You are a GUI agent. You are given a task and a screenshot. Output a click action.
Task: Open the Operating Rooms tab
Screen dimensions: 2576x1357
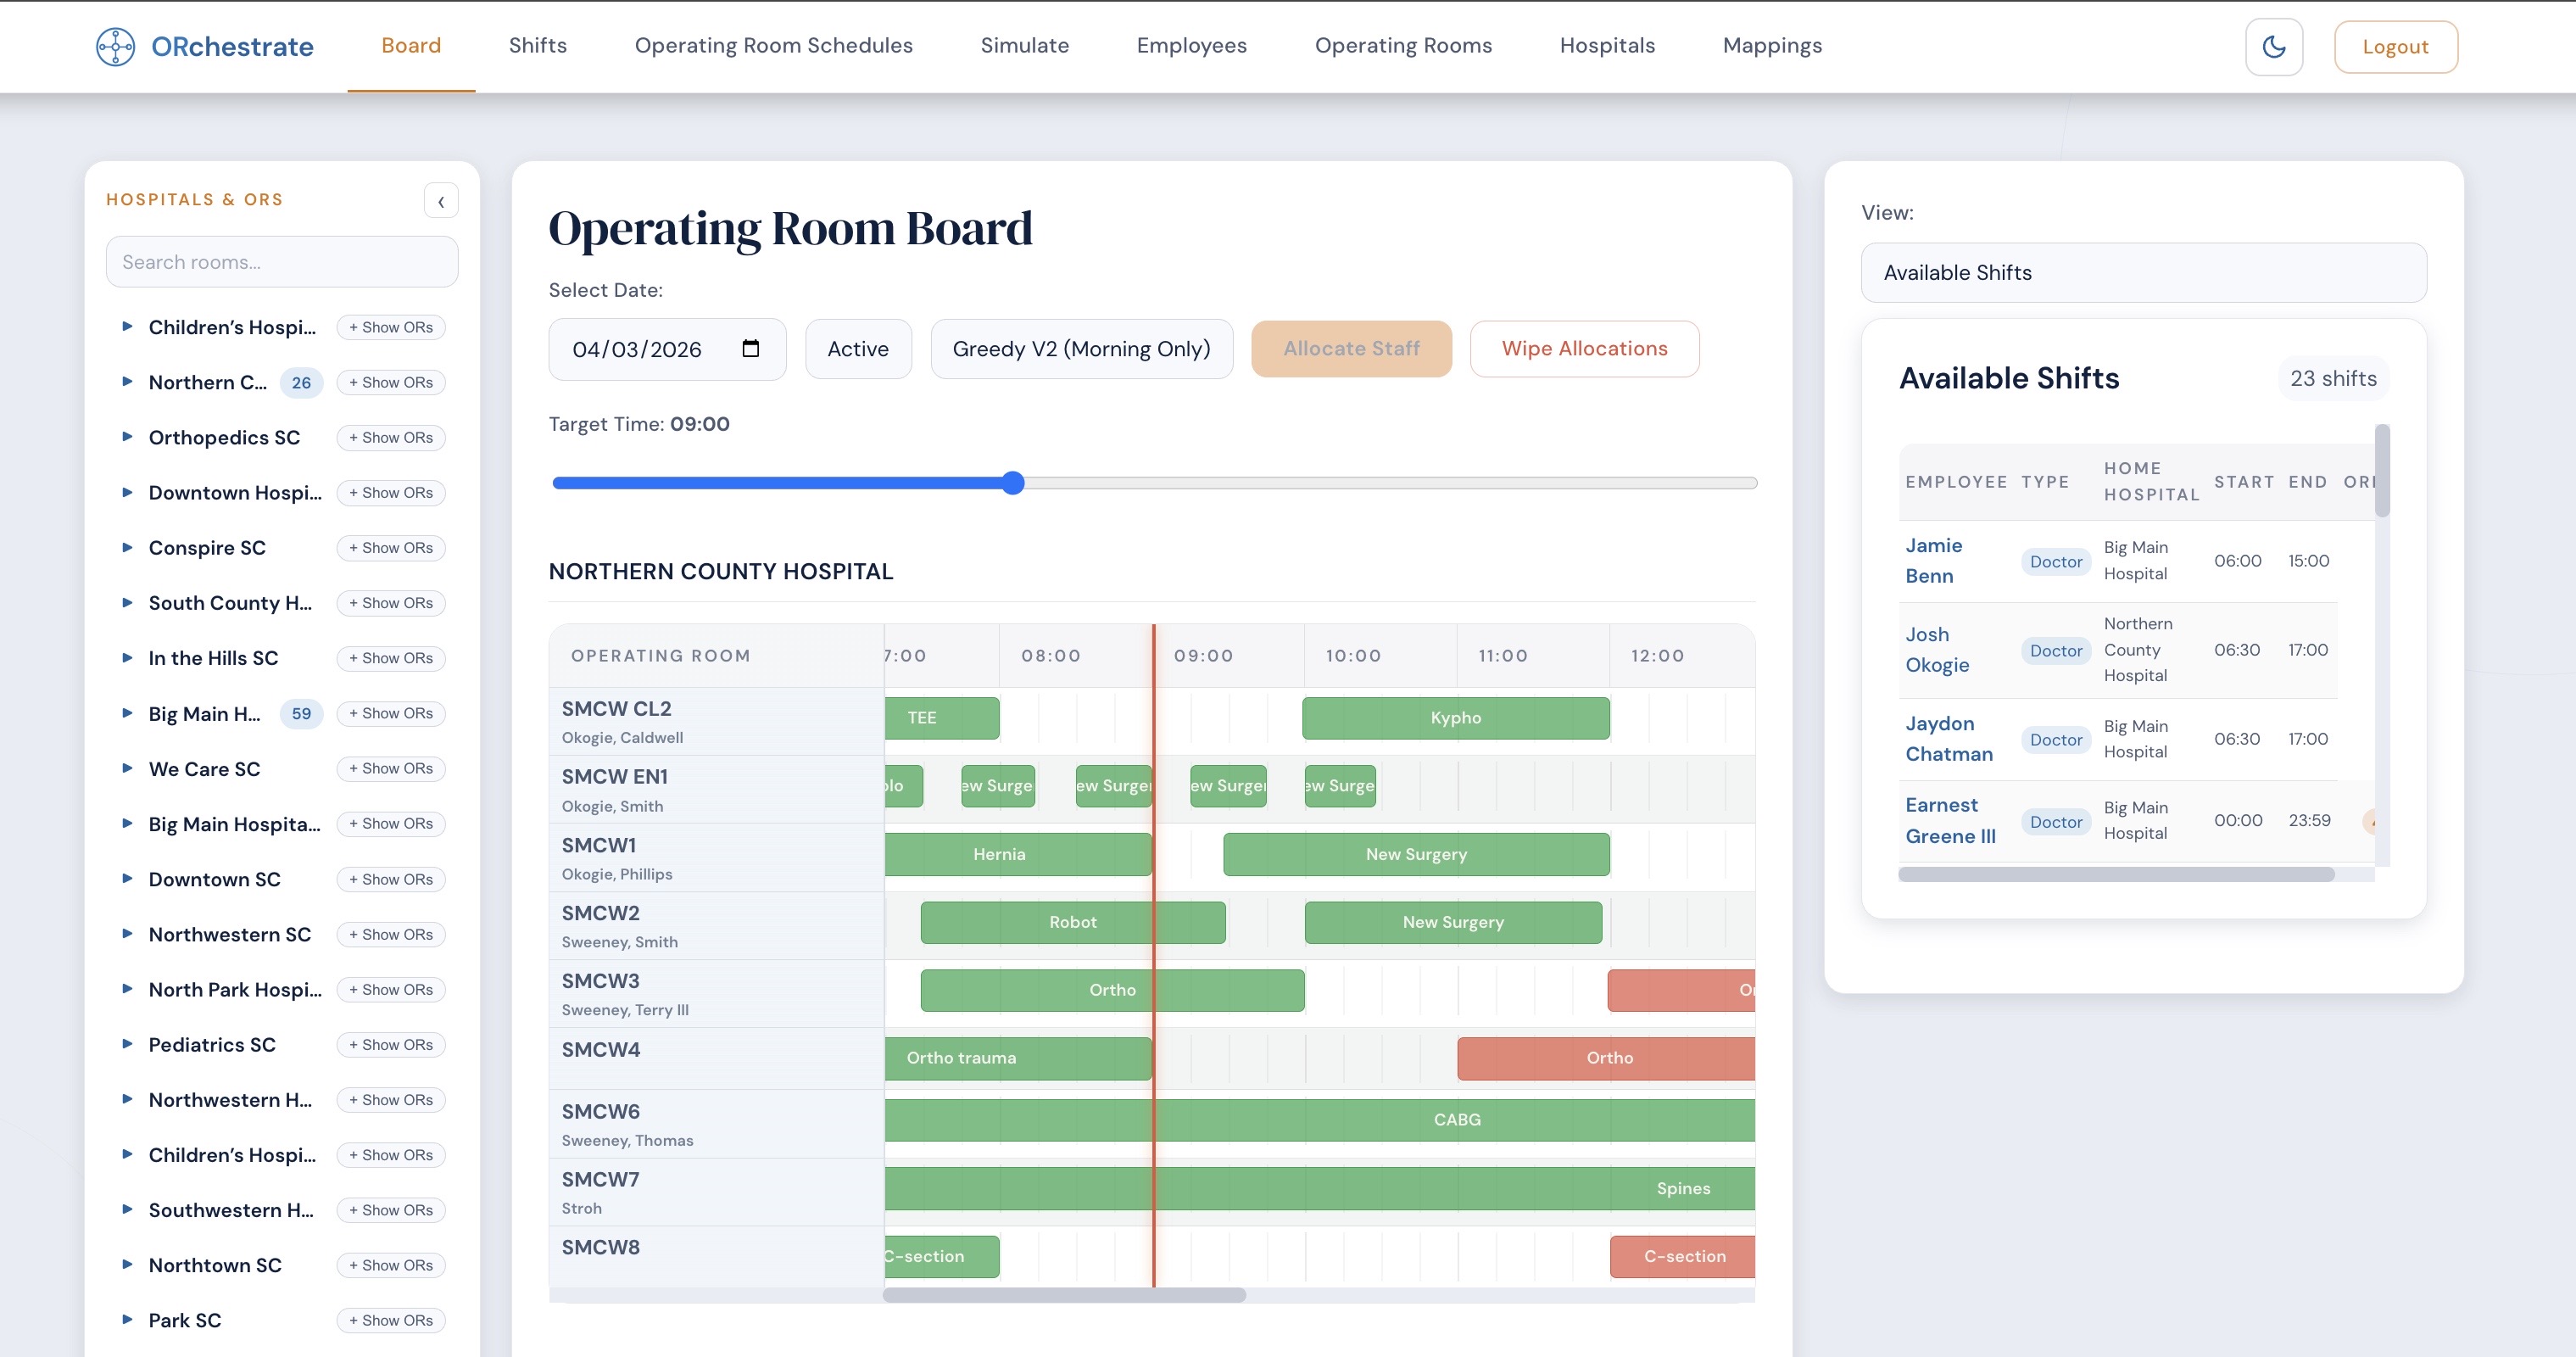coord(1403,45)
